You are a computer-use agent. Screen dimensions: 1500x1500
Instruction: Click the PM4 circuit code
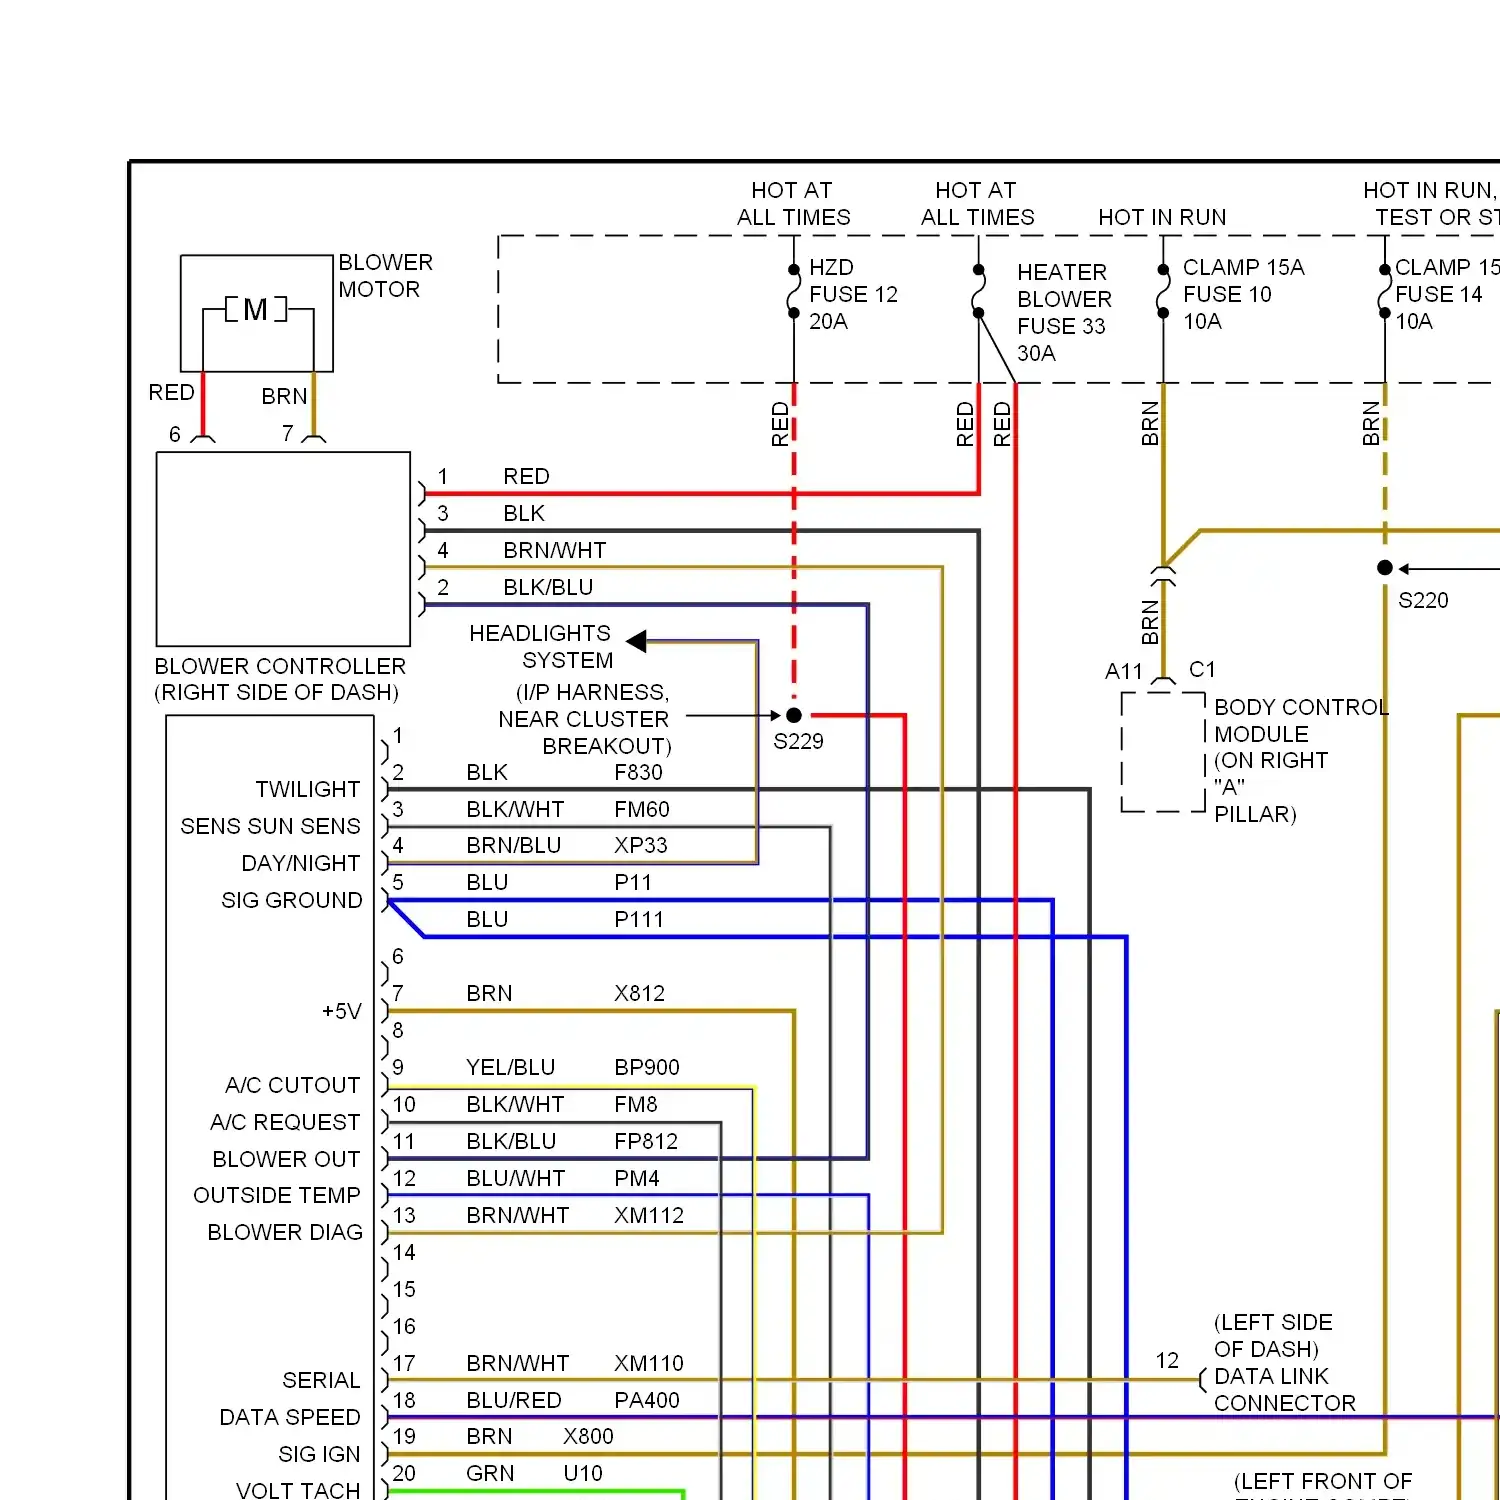click(x=637, y=1178)
